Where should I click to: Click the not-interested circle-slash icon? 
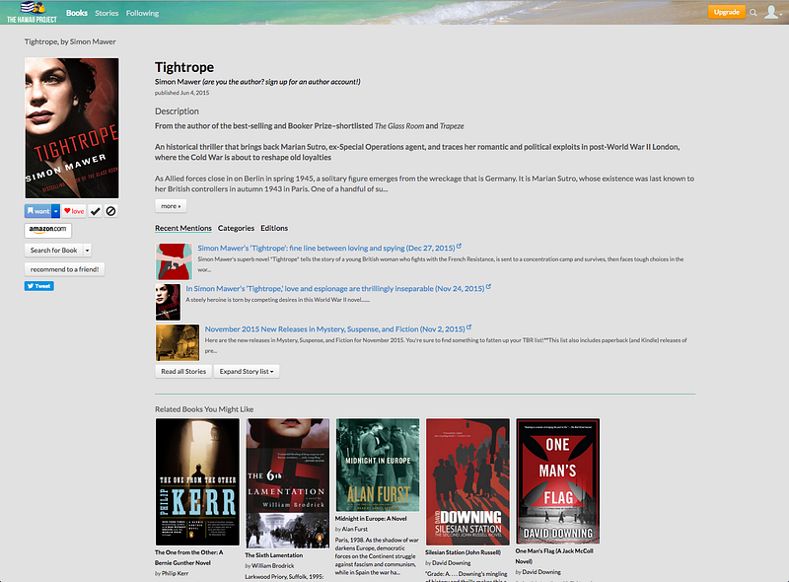111,211
